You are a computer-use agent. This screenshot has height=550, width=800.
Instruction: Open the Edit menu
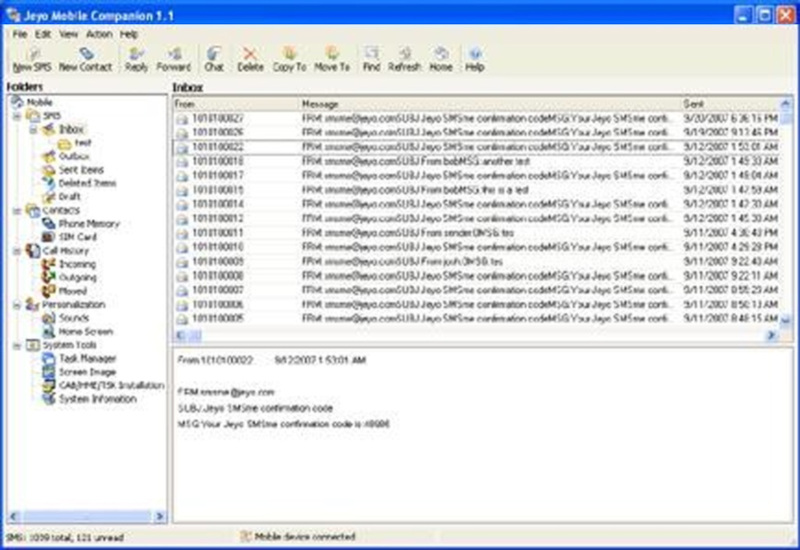(43, 34)
